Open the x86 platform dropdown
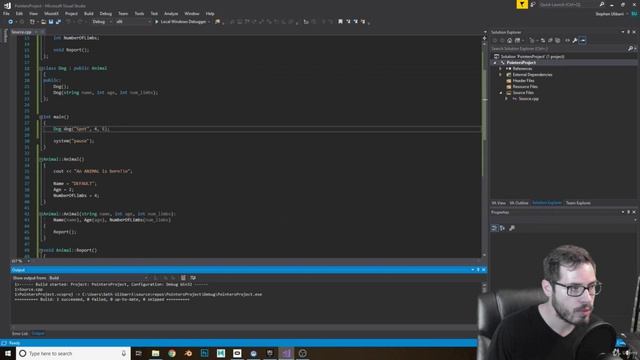The height and width of the screenshot is (360, 640). tap(133, 22)
